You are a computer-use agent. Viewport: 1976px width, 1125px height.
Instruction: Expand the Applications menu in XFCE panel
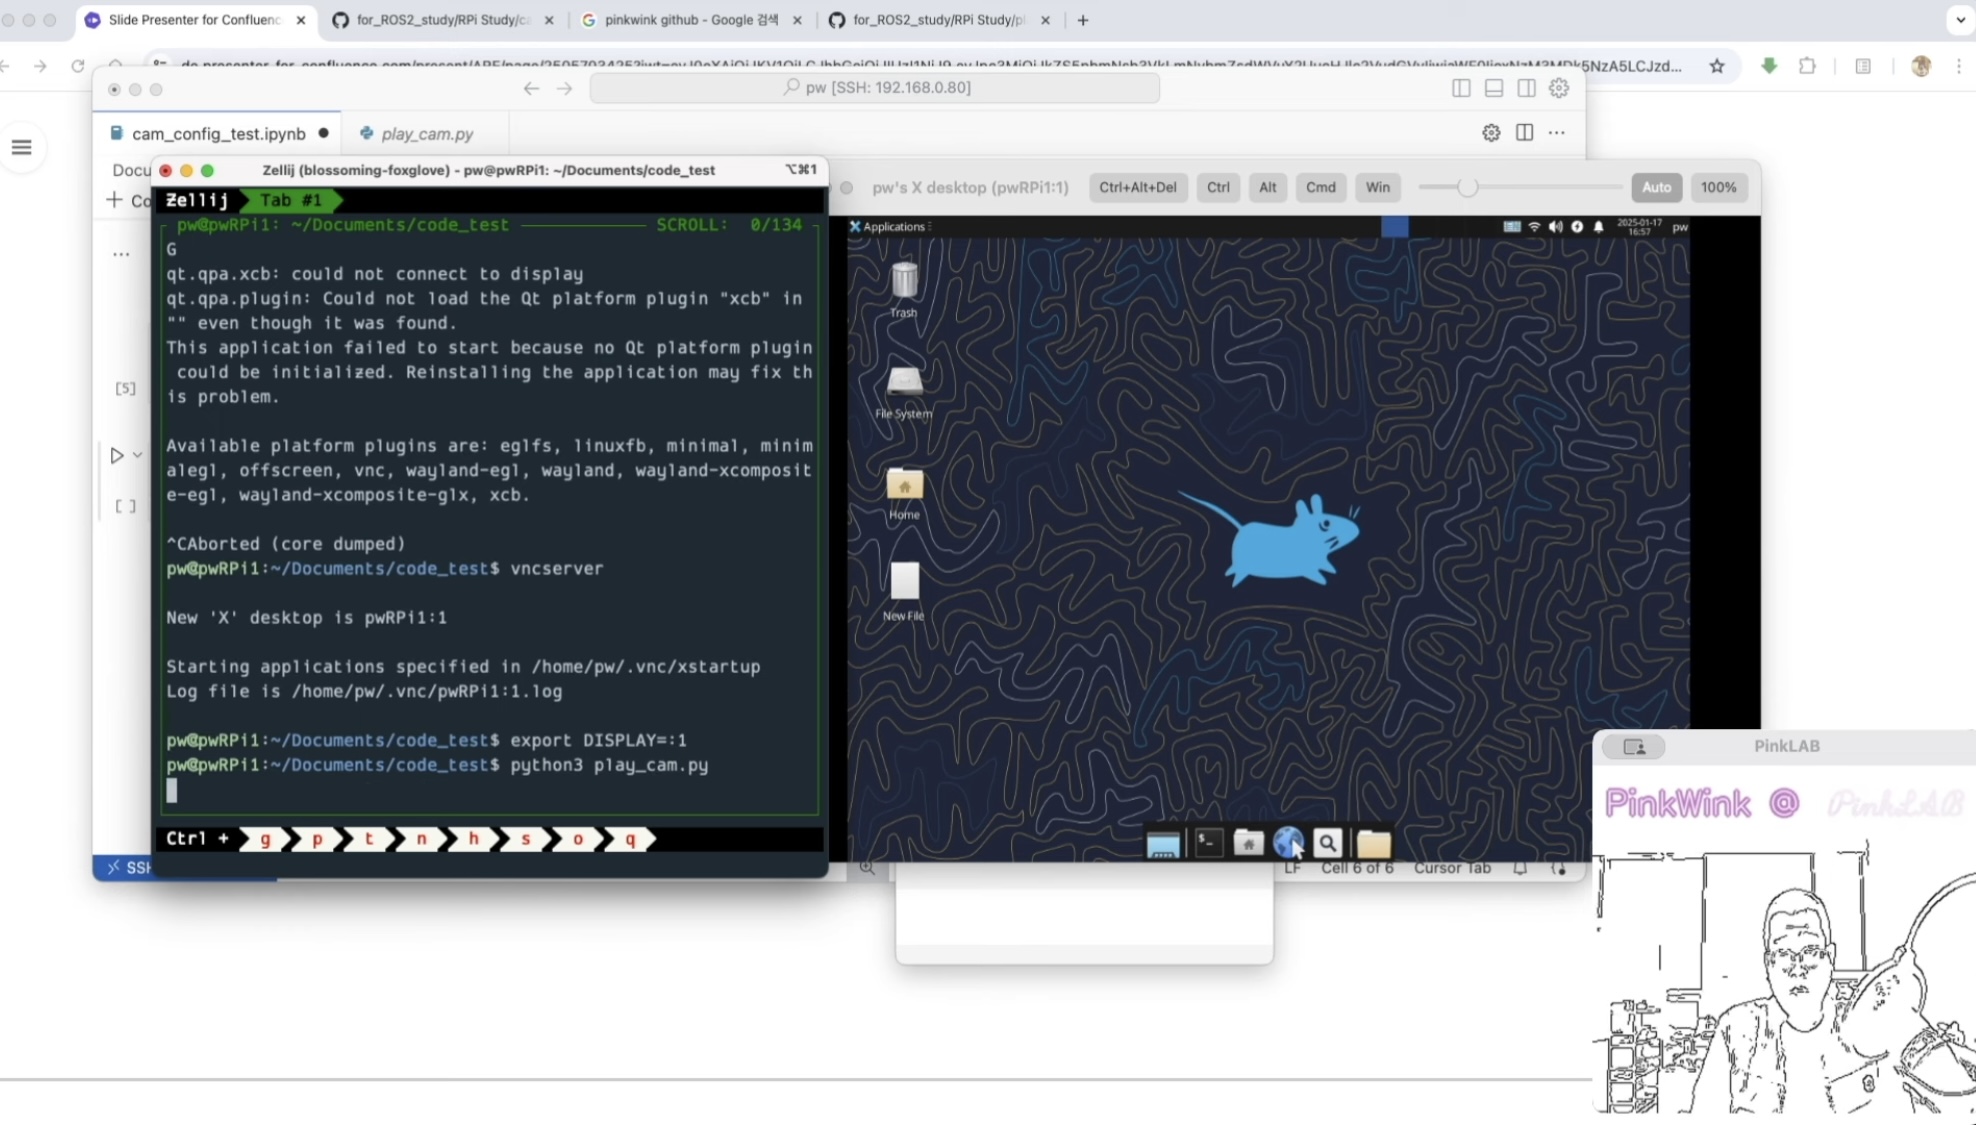click(888, 227)
